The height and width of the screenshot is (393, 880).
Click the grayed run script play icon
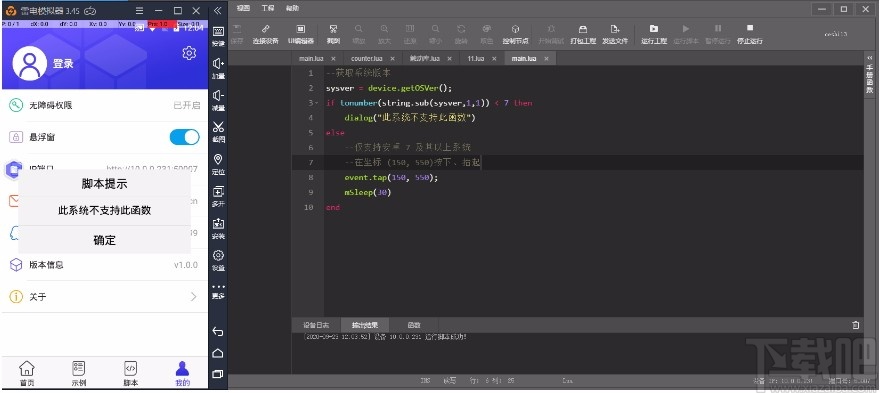click(686, 29)
